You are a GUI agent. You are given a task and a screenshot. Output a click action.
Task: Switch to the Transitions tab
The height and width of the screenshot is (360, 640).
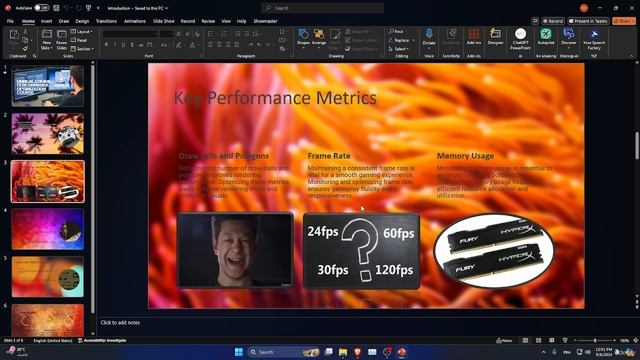106,21
